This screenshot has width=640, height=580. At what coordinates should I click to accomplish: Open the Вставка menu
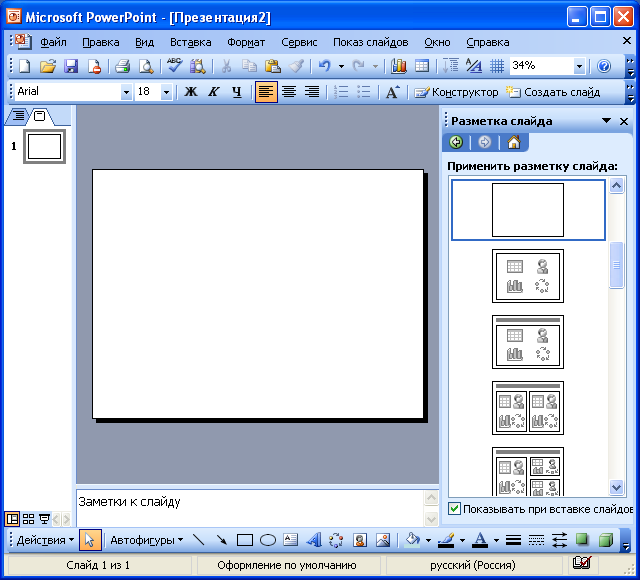click(191, 42)
